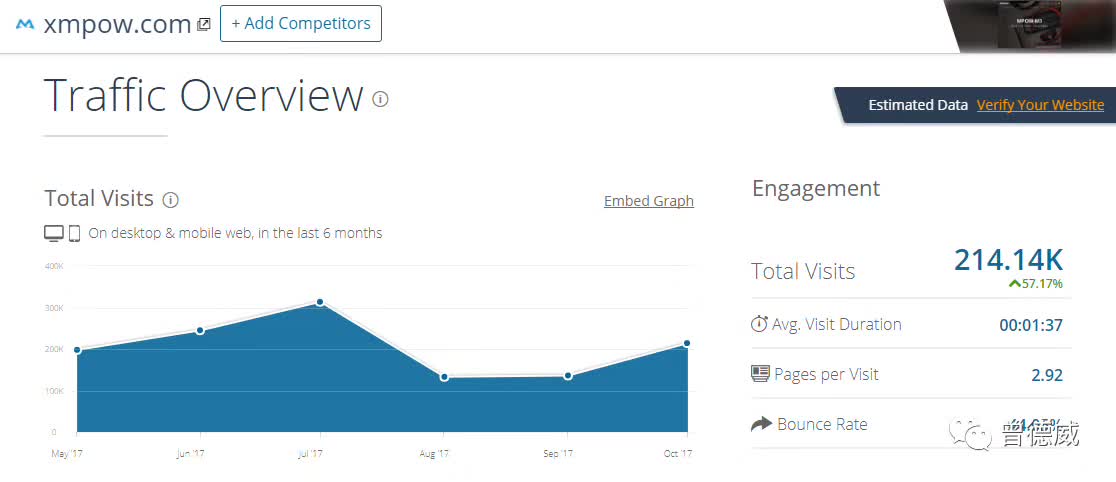Click the Pages per Visit icon
Image resolution: width=1116 pixels, height=482 pixels.
[760, 374]
